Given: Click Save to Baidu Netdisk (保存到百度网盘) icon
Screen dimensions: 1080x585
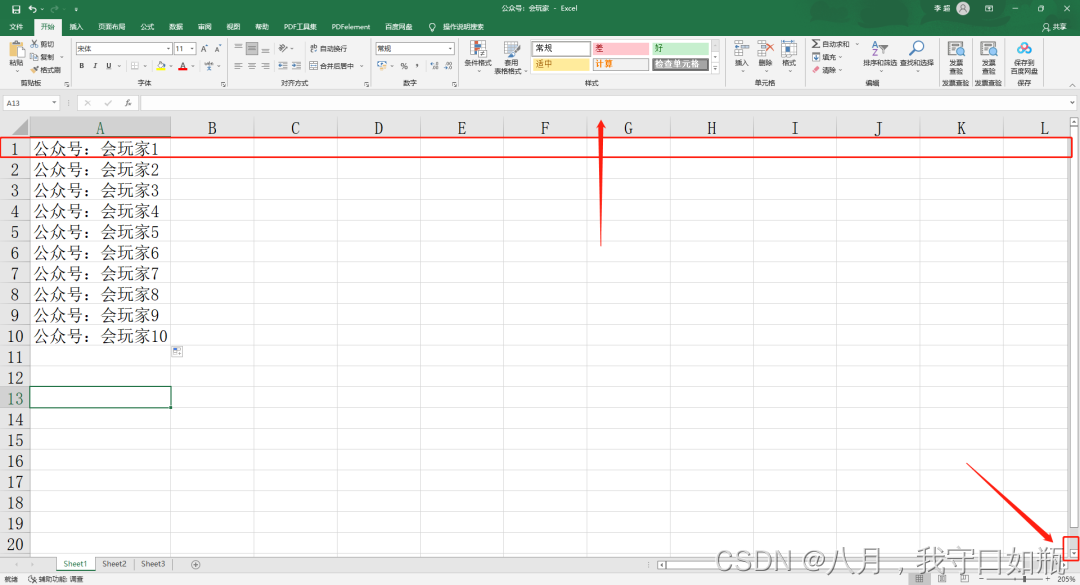Looking at the screenshot, I should [x=1024, y=49].
